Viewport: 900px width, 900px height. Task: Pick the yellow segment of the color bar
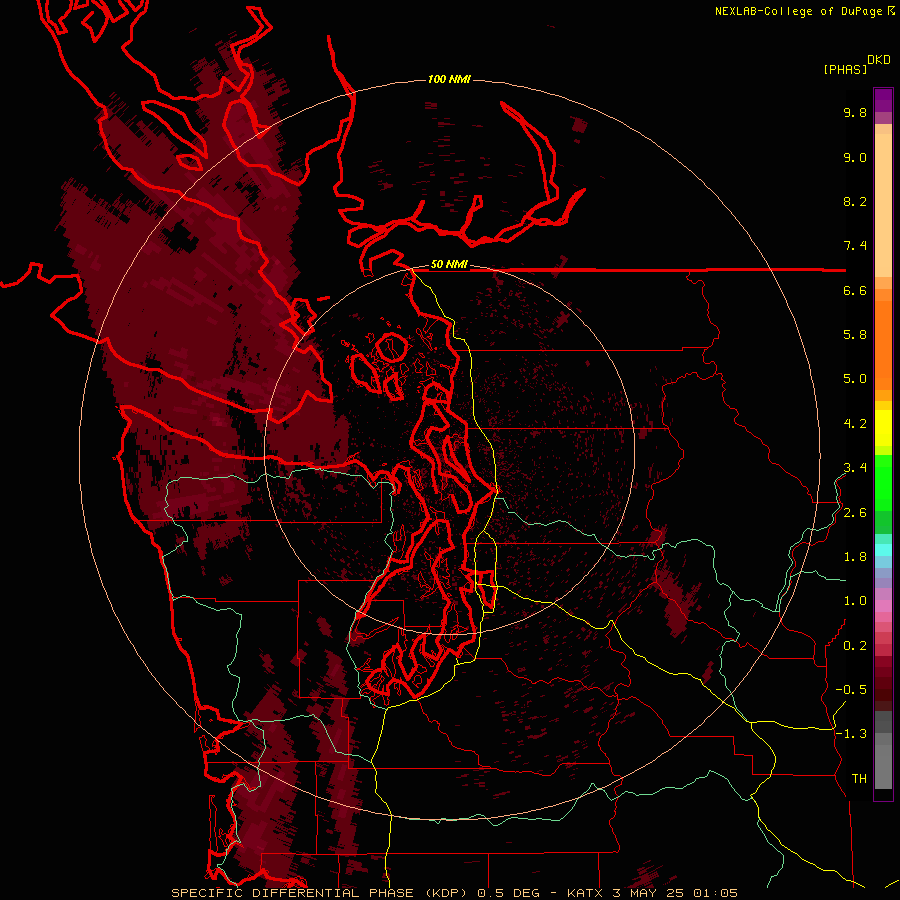coord(883,428)
